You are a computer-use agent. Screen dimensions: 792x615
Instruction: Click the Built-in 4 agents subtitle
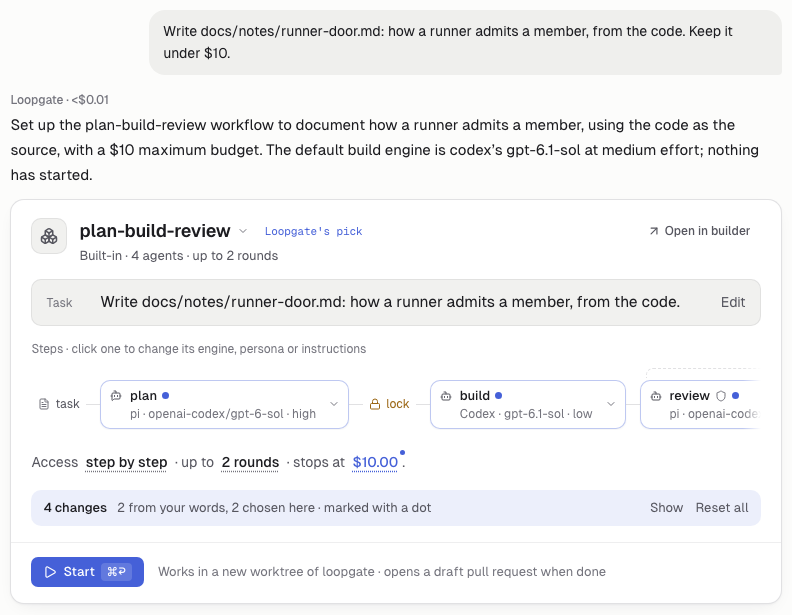179,256
